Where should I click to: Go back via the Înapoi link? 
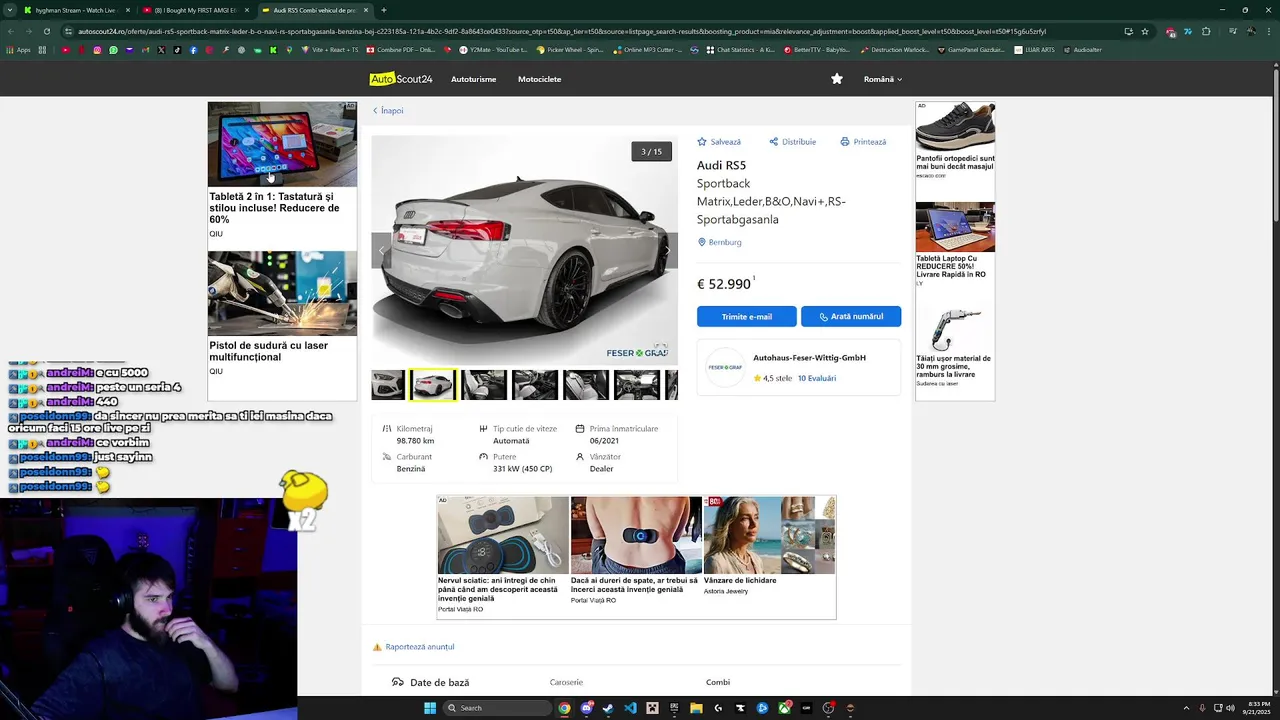tap(388, 111)
